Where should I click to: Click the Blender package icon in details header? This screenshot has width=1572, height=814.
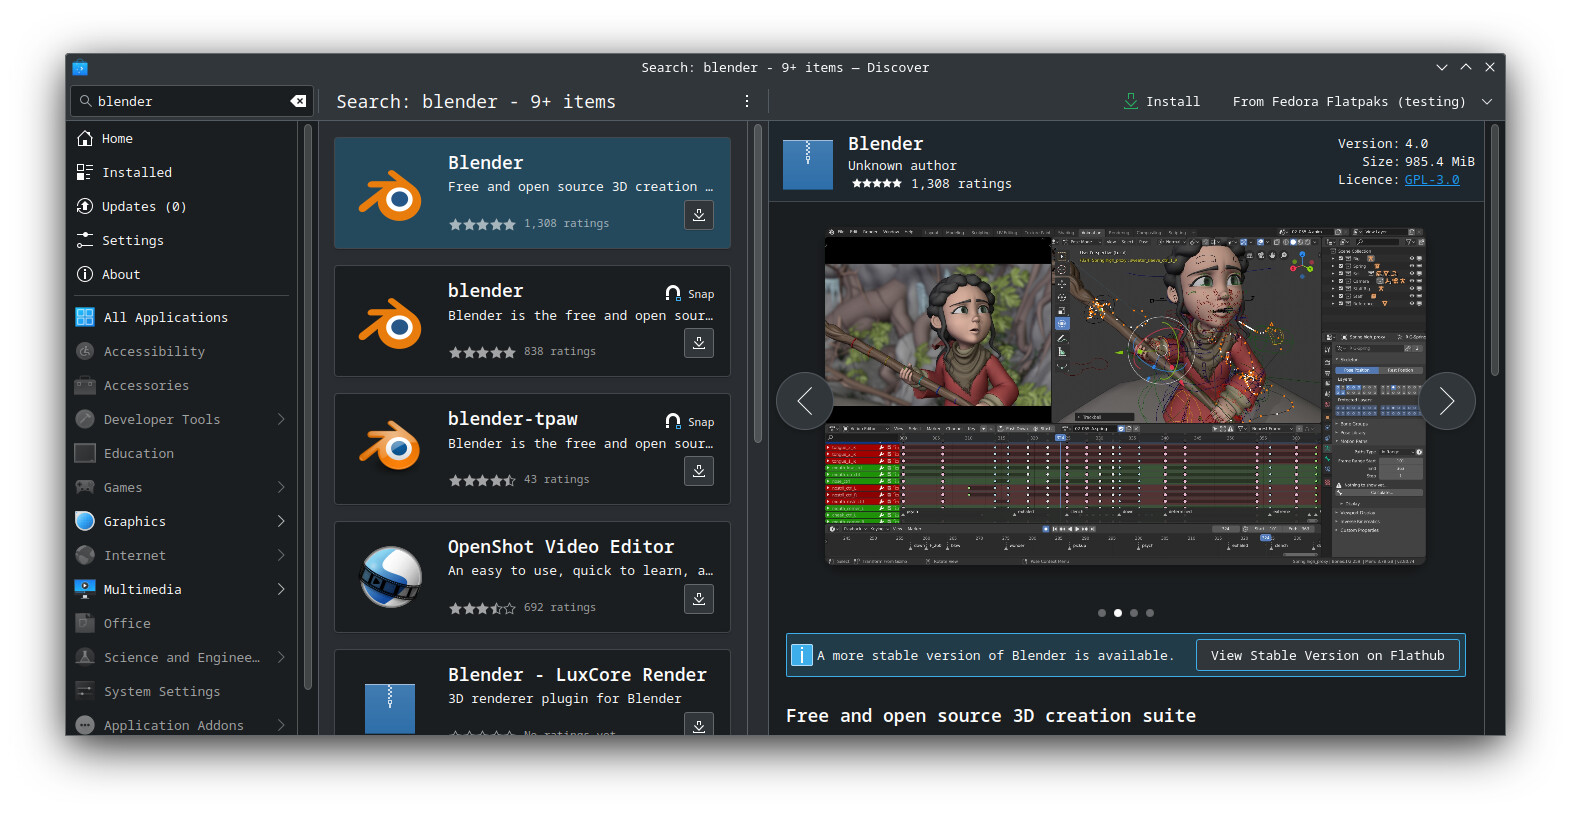click(807, 164)
